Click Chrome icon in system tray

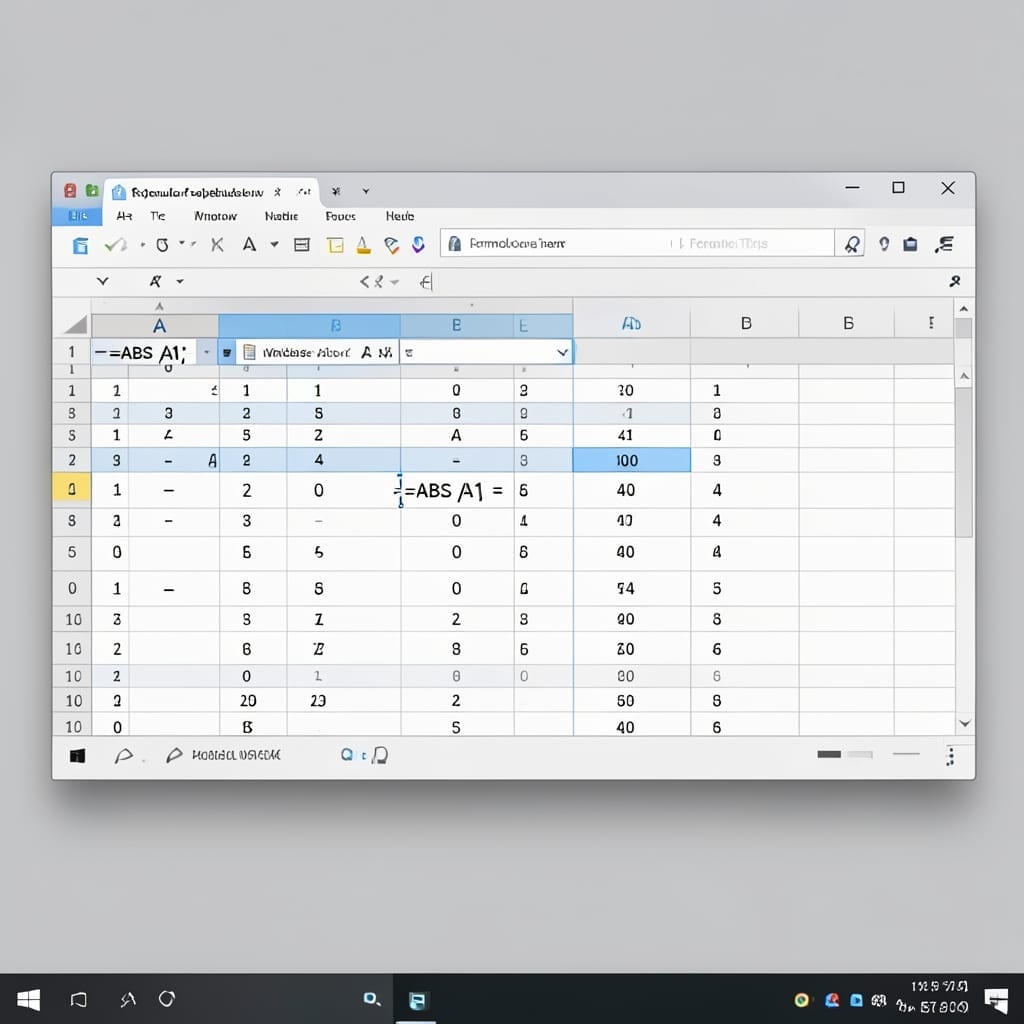coord(801,1000)
